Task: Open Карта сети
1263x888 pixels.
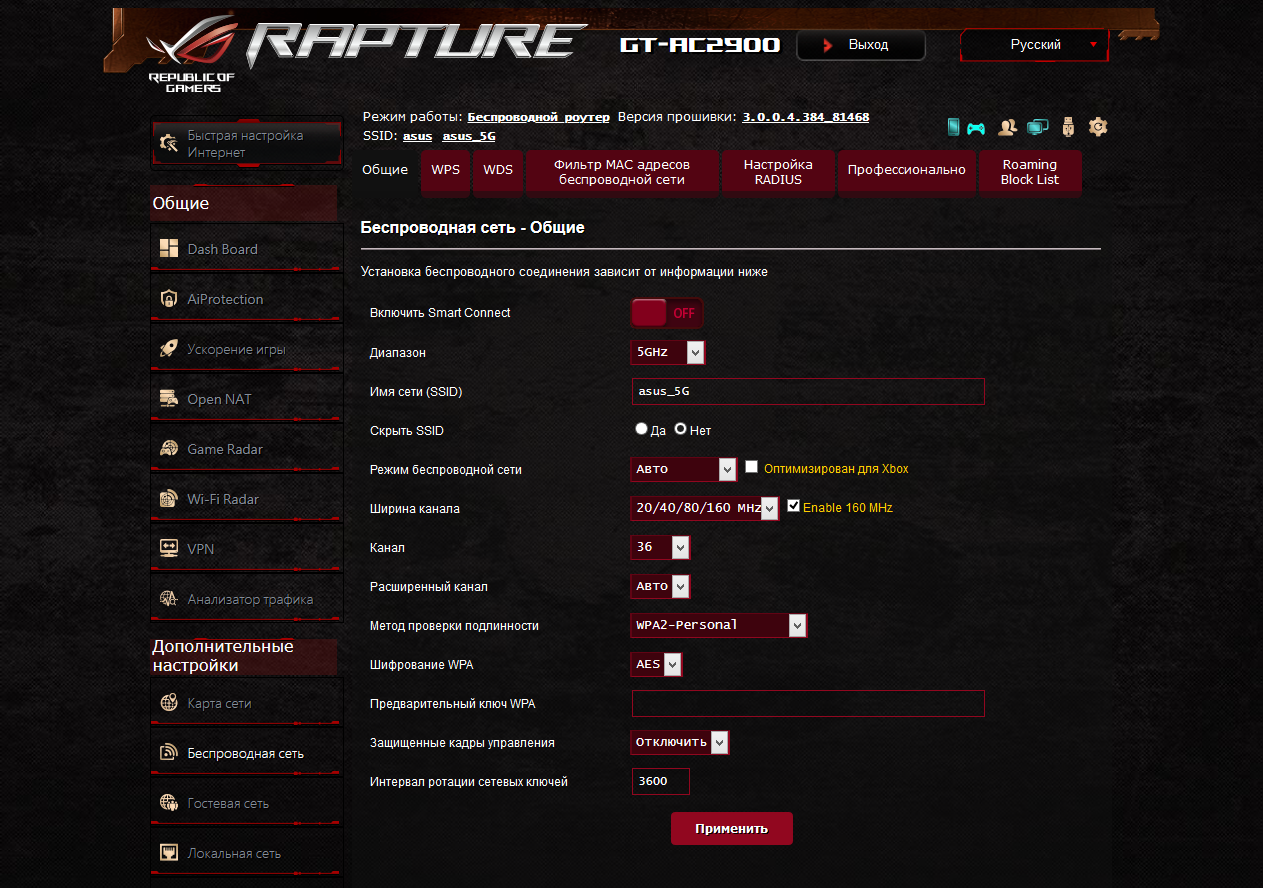Action: [245, 704]
